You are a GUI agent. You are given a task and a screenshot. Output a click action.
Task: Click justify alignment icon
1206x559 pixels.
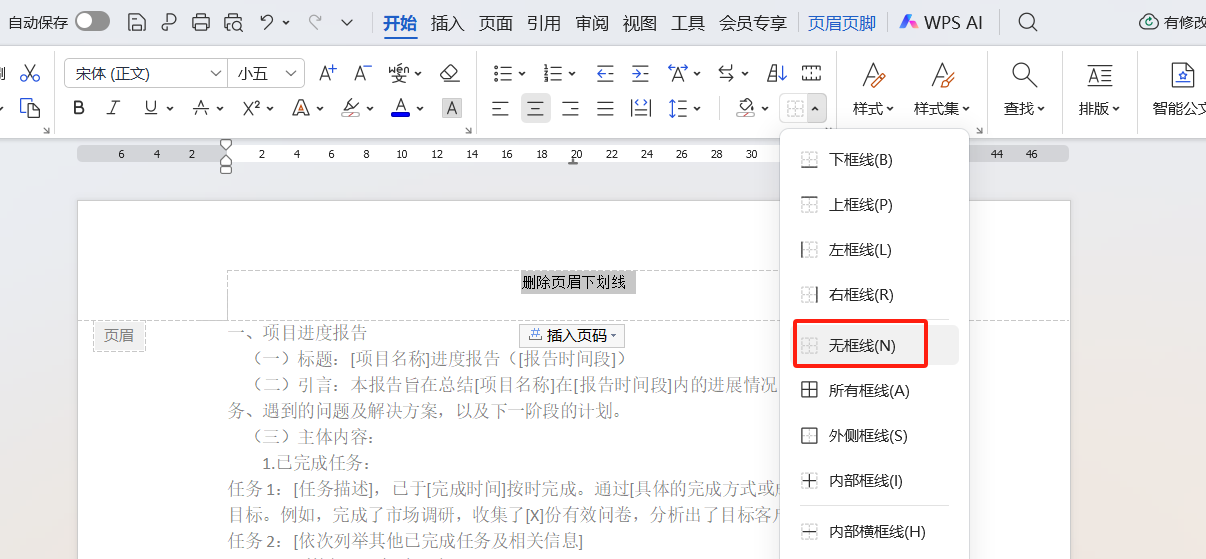click(x=605, y=108)
